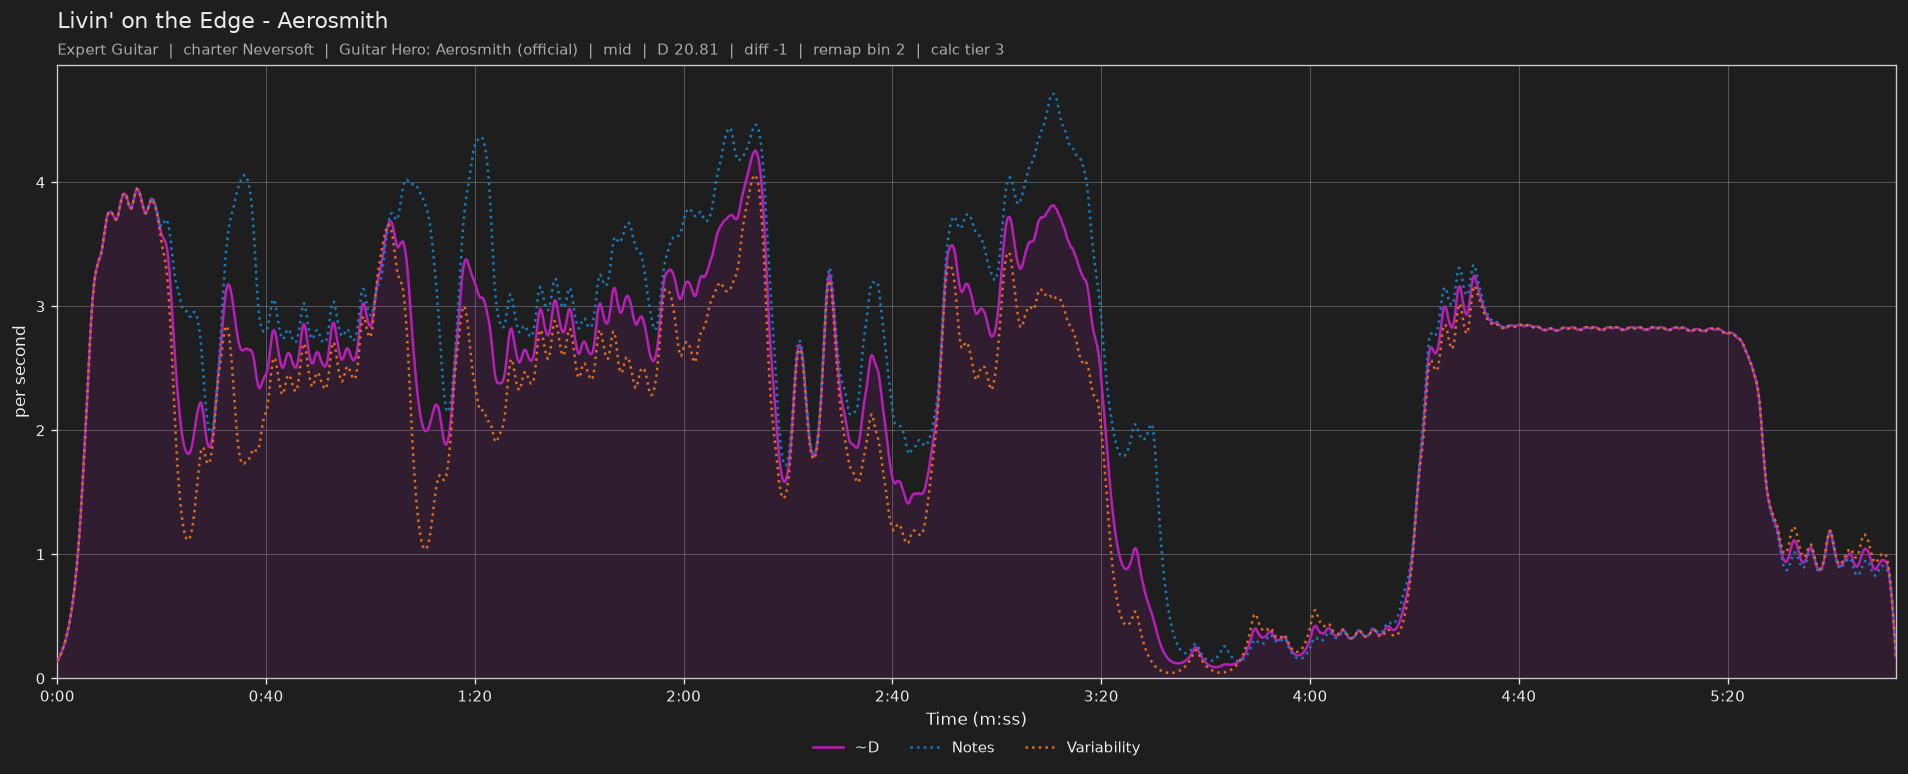Click the "remap bin 2" text
Viewport: 1908px width, 774px height.
coord(859,49)
